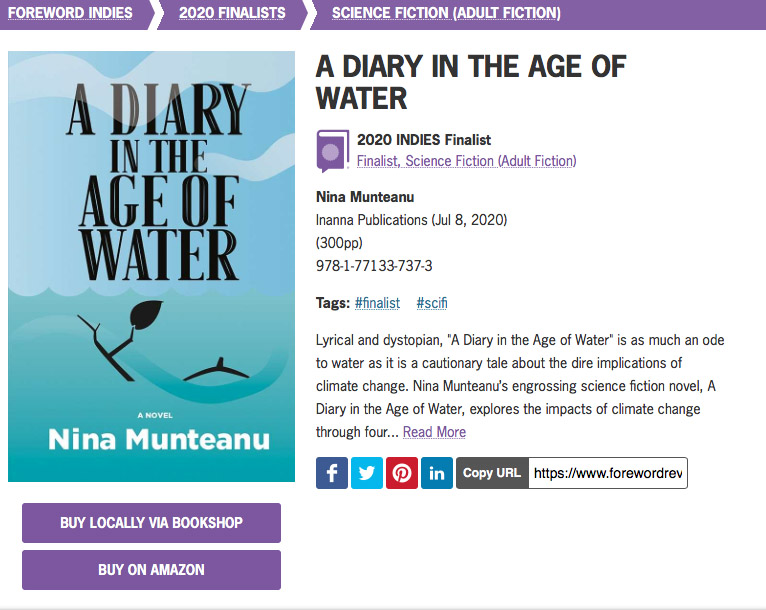The height and width of the screenshot is (610, 766).
Task: Select the share URL text field
Action: (x=607, y=473)
